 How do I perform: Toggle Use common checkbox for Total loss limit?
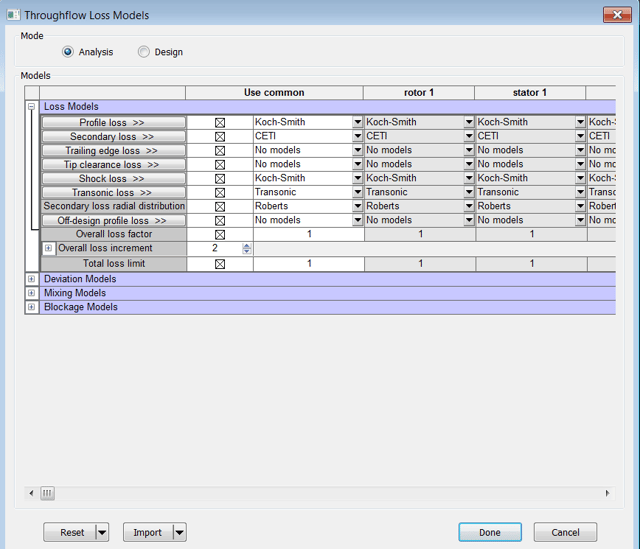click(x=220, y=264)
